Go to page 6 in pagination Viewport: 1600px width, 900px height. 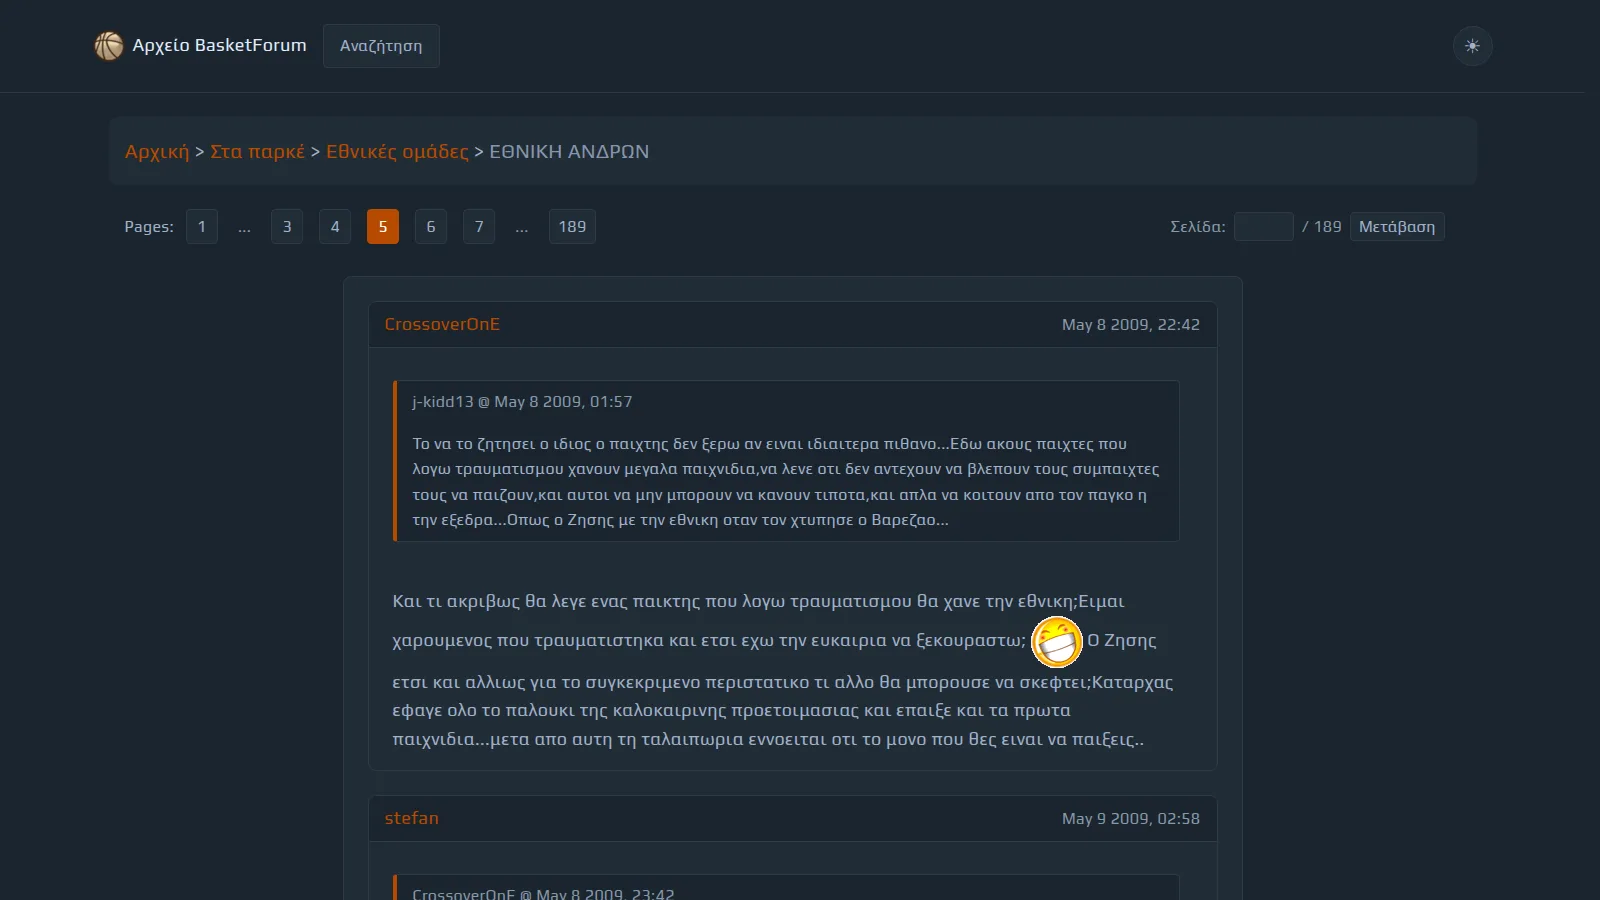click(431, 226)
